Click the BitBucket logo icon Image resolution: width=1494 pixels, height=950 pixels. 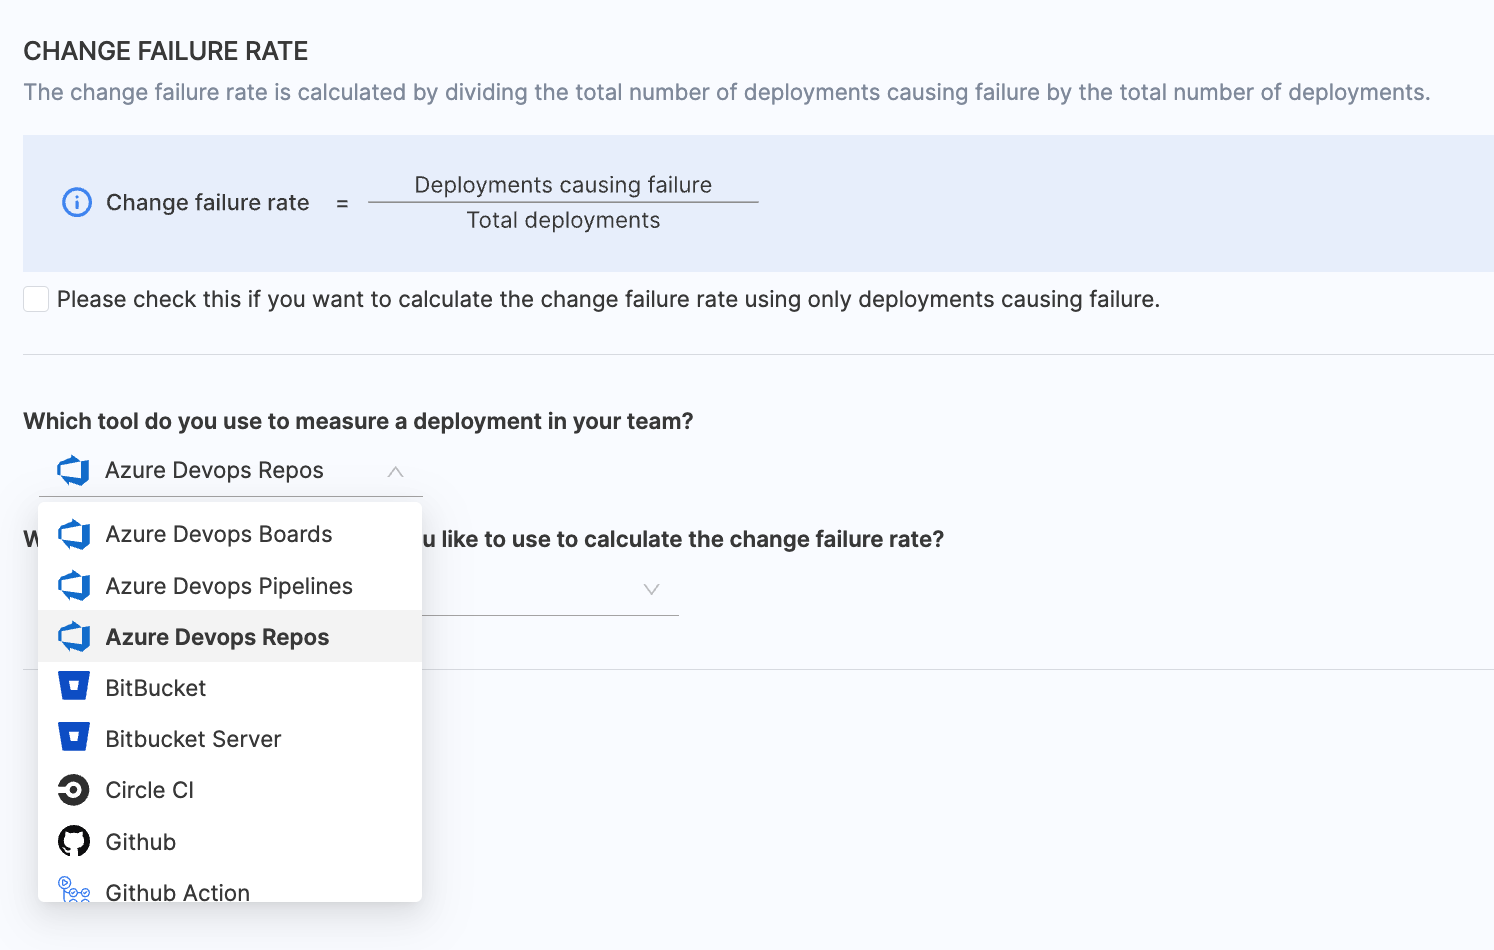74,687
